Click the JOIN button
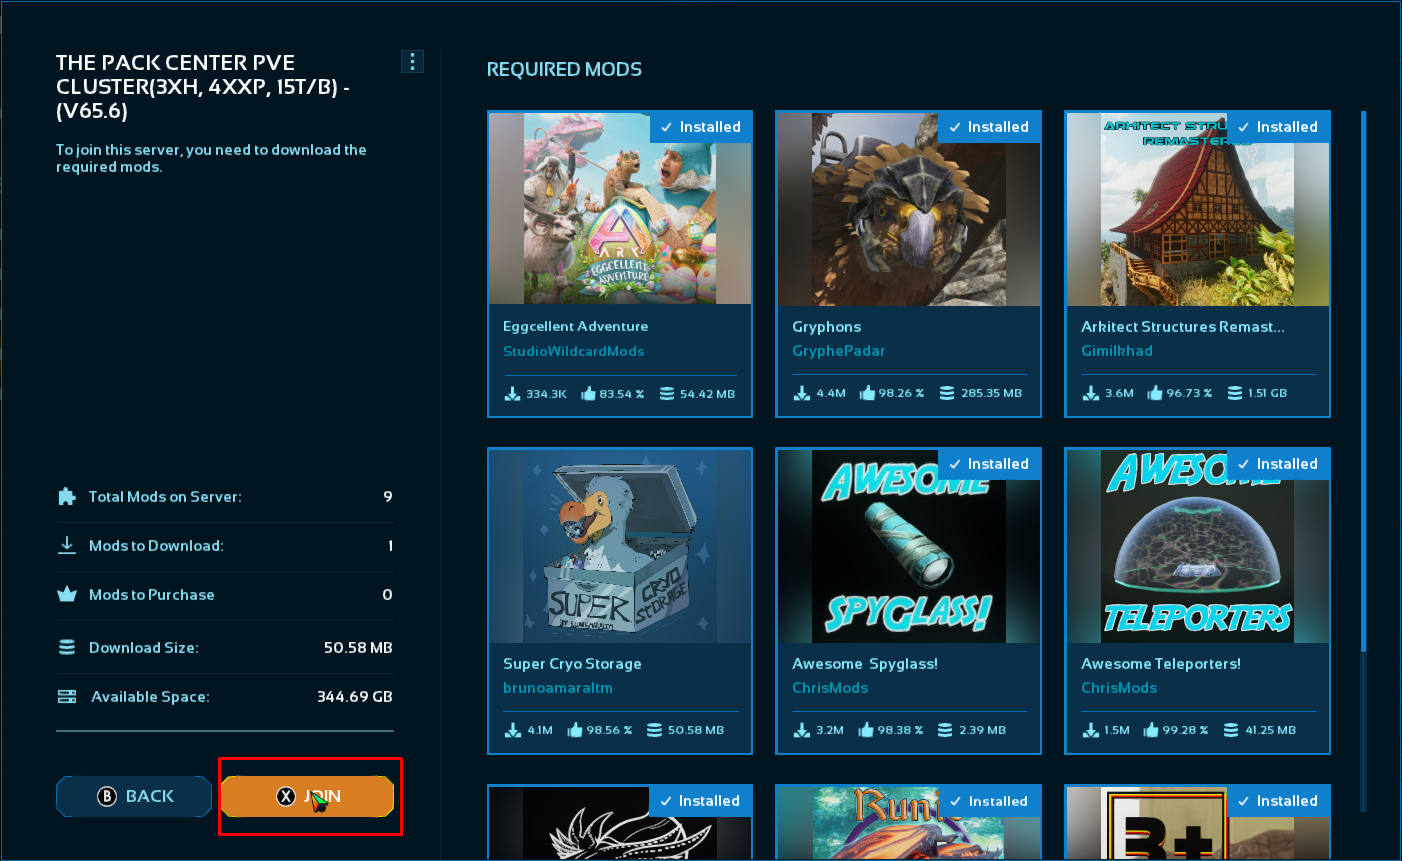The width and height of the screenshot is (1402, 861). (307, 796)
